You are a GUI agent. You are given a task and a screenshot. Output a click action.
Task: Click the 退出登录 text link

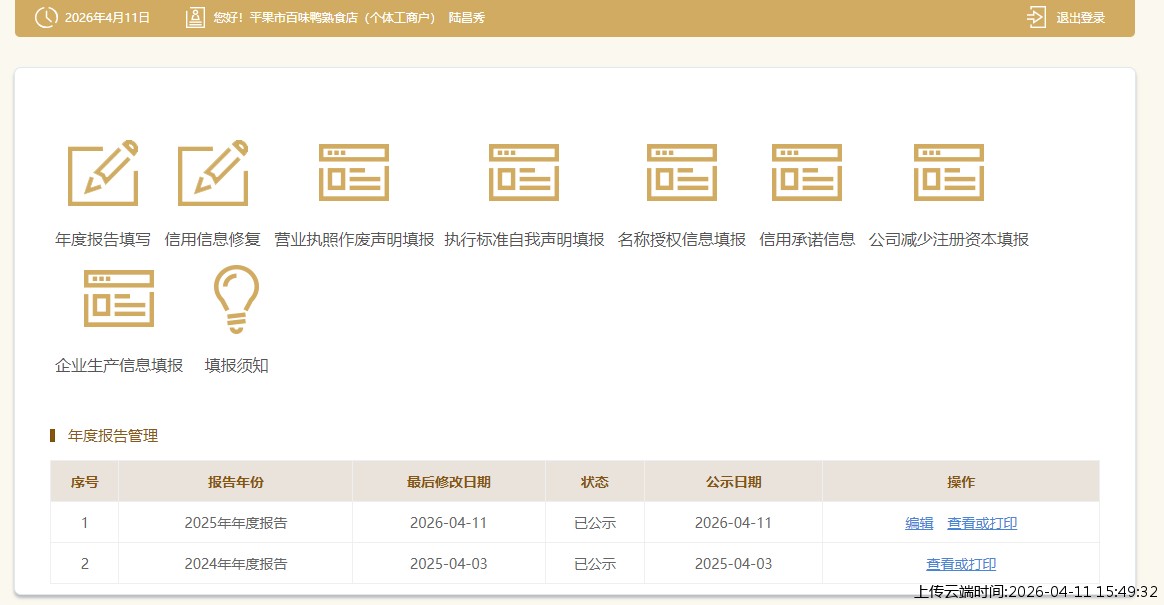(x=1081, y=18)
